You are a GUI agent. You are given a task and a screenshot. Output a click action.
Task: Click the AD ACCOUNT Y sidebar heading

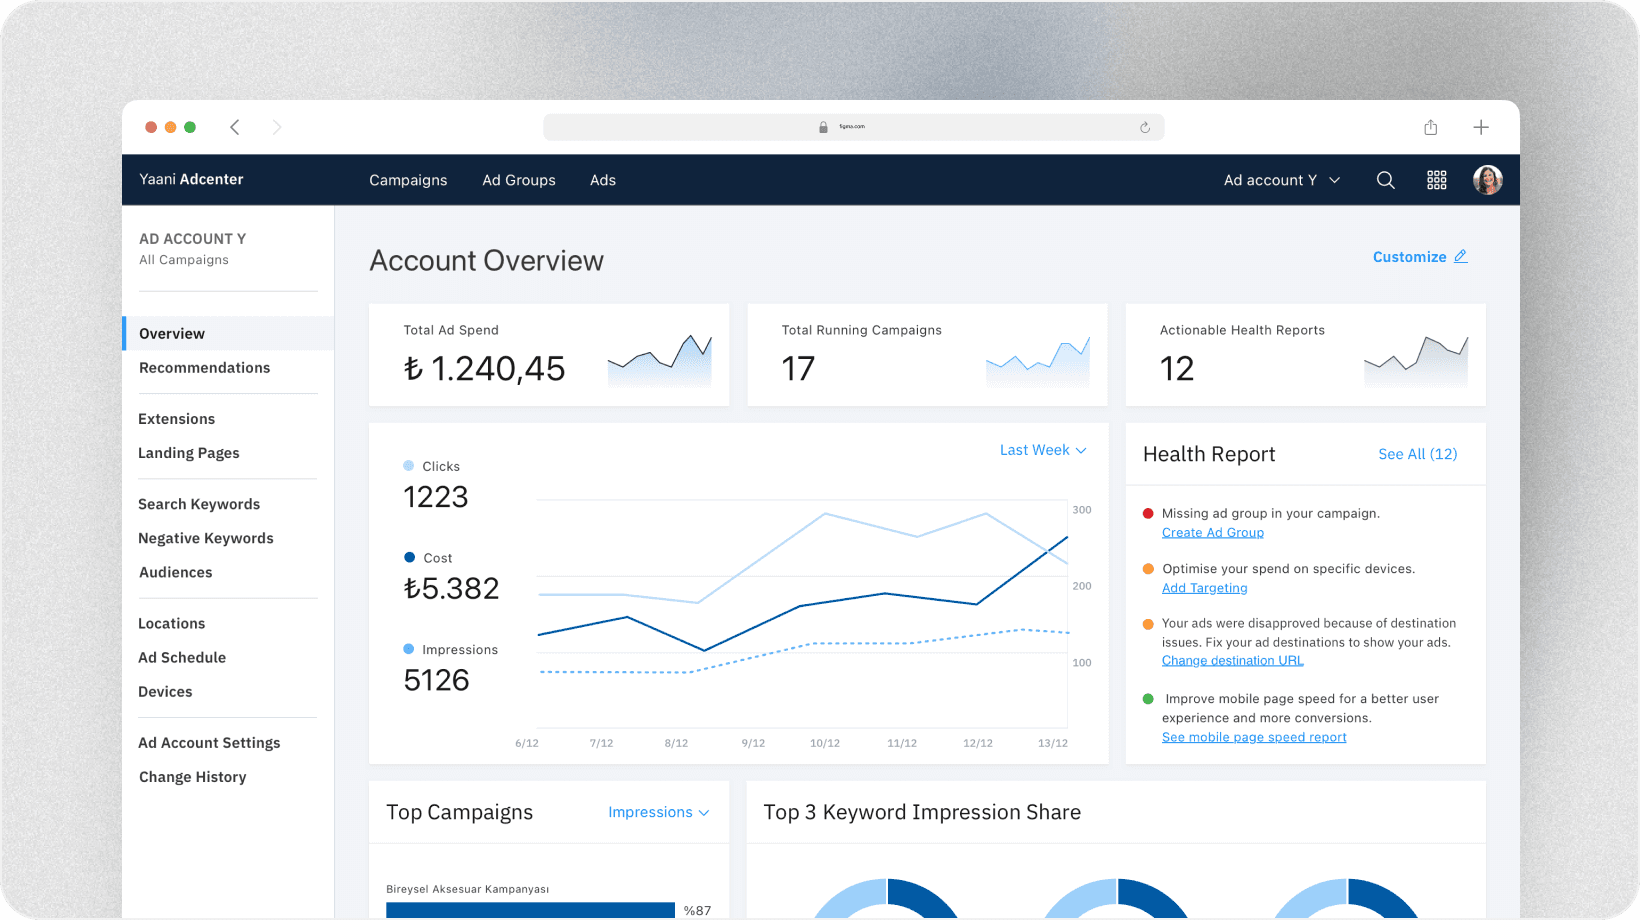[x=193, y=239]
